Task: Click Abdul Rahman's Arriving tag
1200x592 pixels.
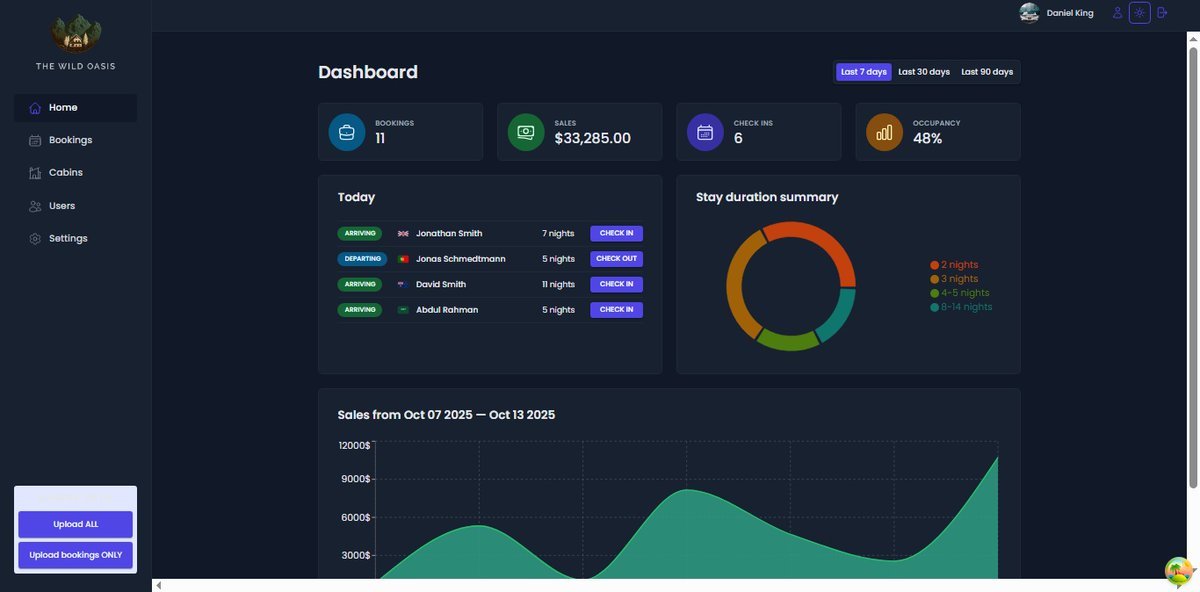Action: click(360, 310)
